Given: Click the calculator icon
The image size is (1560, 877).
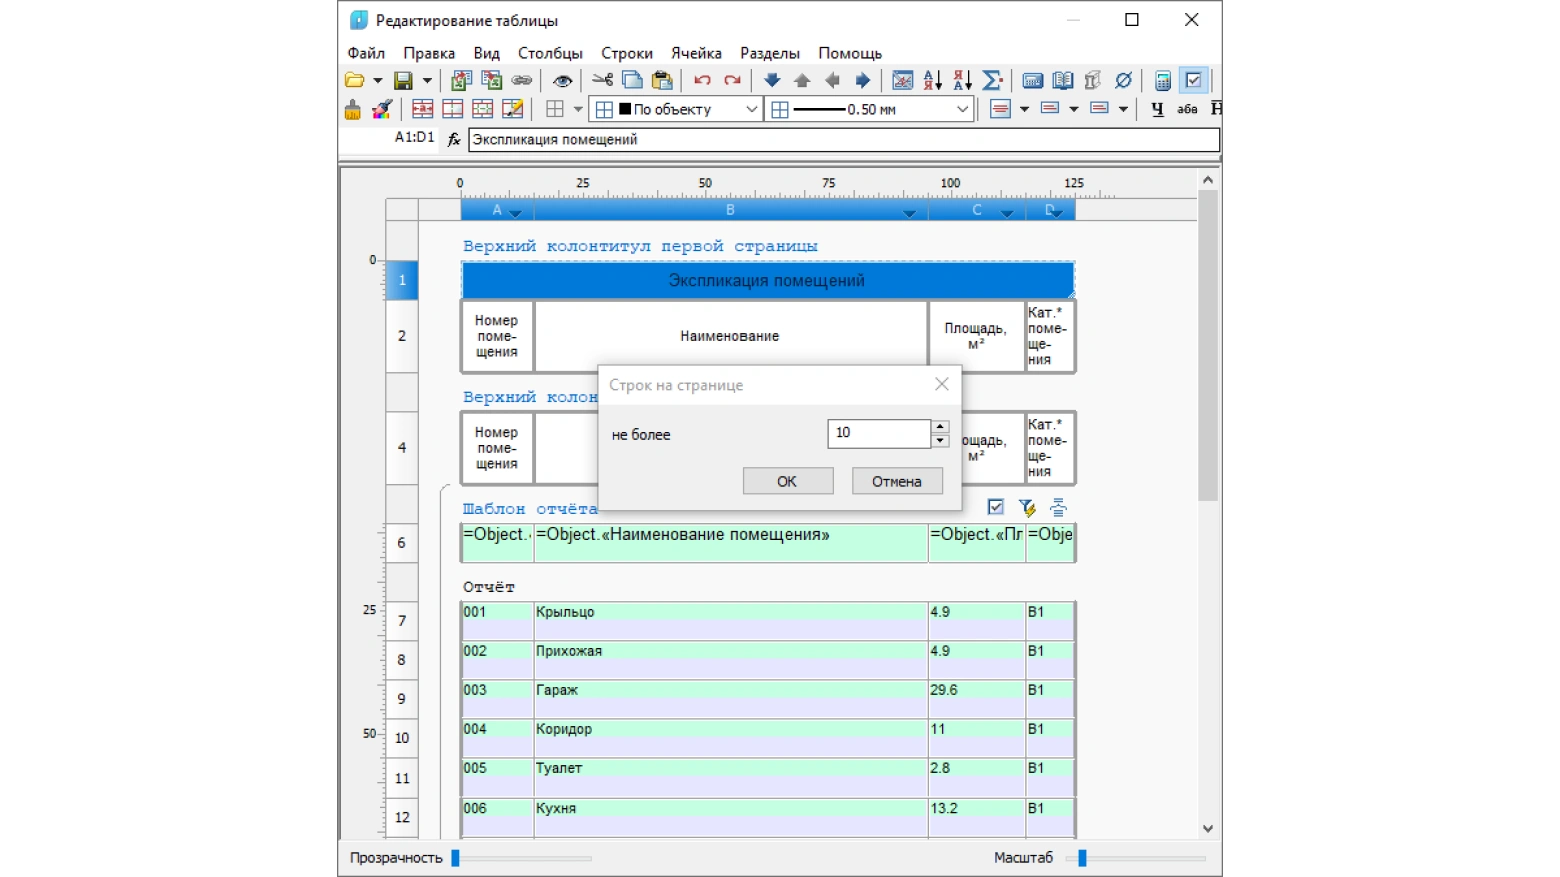Looking at the screenshot, I should coord(1162,80).
